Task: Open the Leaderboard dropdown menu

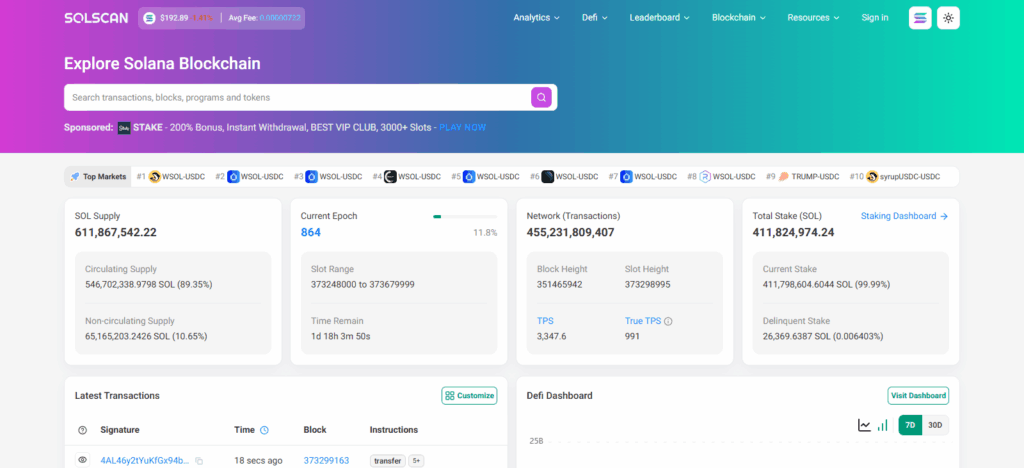Action: tap(660, 18)
